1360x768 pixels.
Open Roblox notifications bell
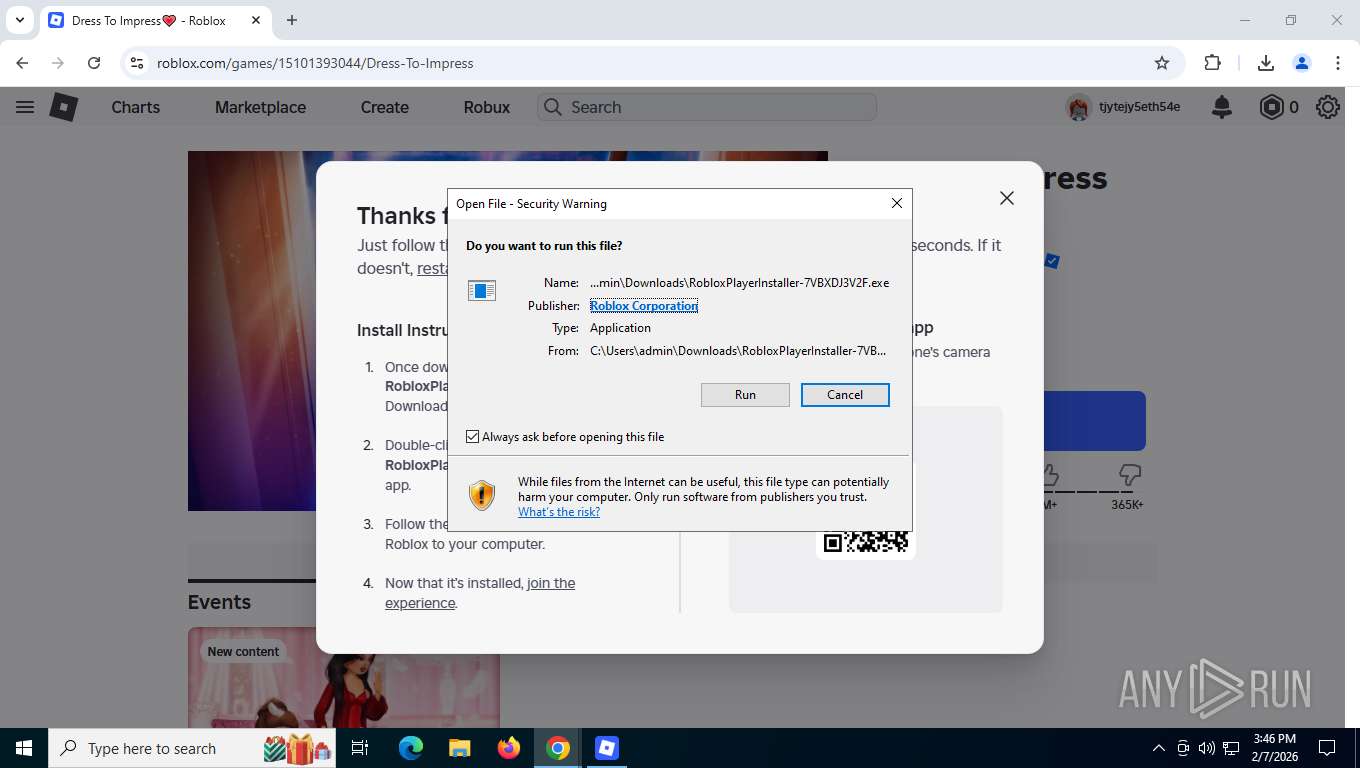(x=1222, y=107)
